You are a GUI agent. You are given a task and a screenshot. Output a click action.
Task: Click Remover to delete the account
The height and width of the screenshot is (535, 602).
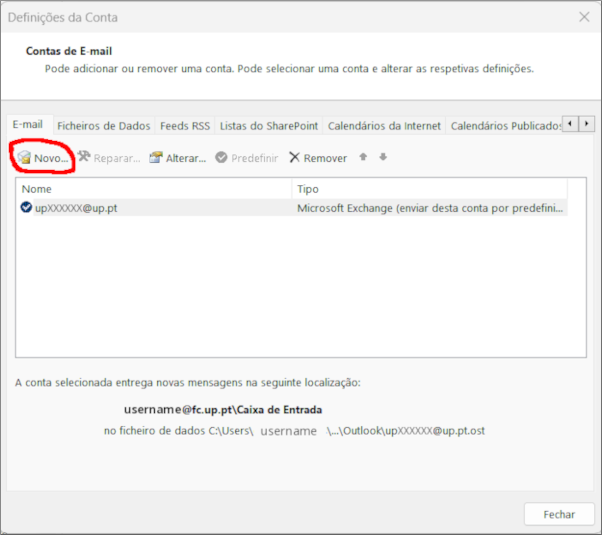coord(318,158)
